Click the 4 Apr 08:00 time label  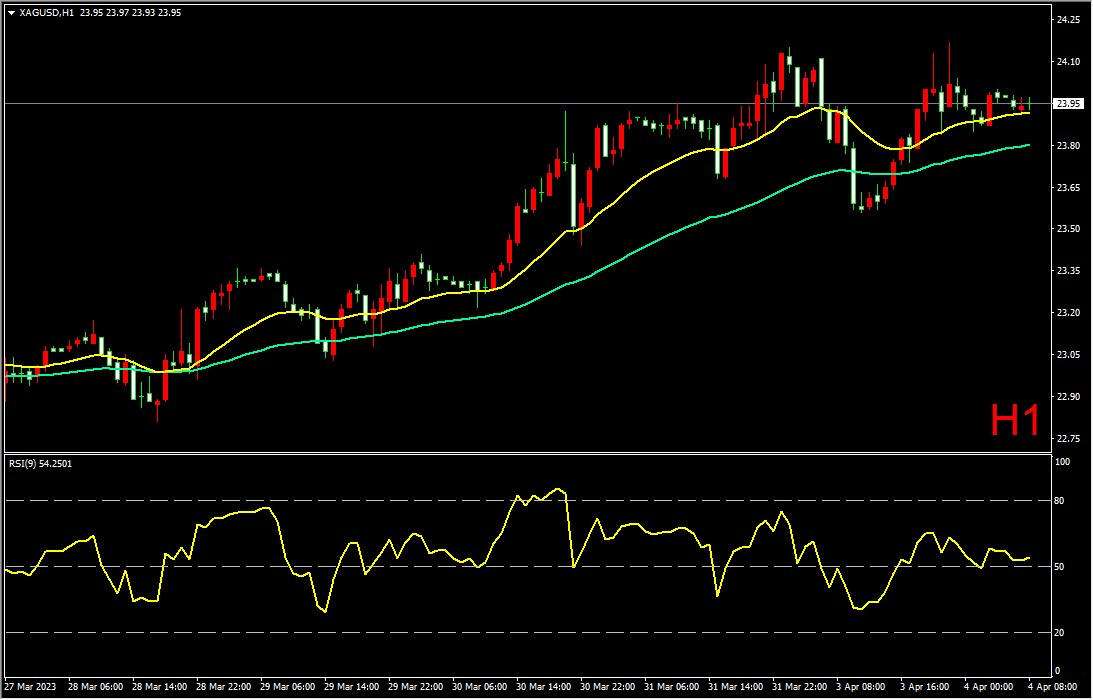pyautogui.click(x=1055, y=686)
